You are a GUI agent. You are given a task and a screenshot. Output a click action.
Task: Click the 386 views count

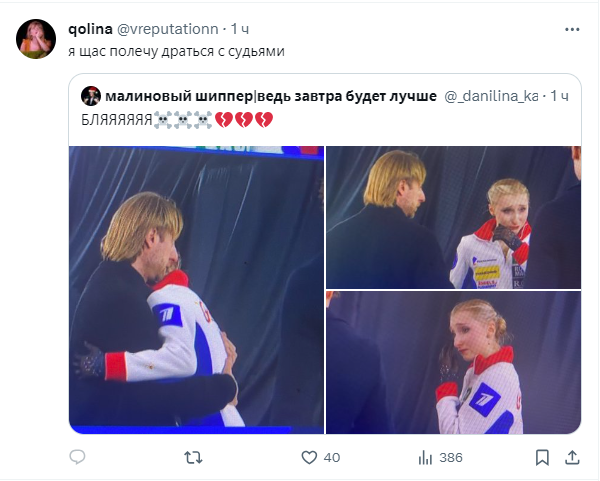click(450, 457)
